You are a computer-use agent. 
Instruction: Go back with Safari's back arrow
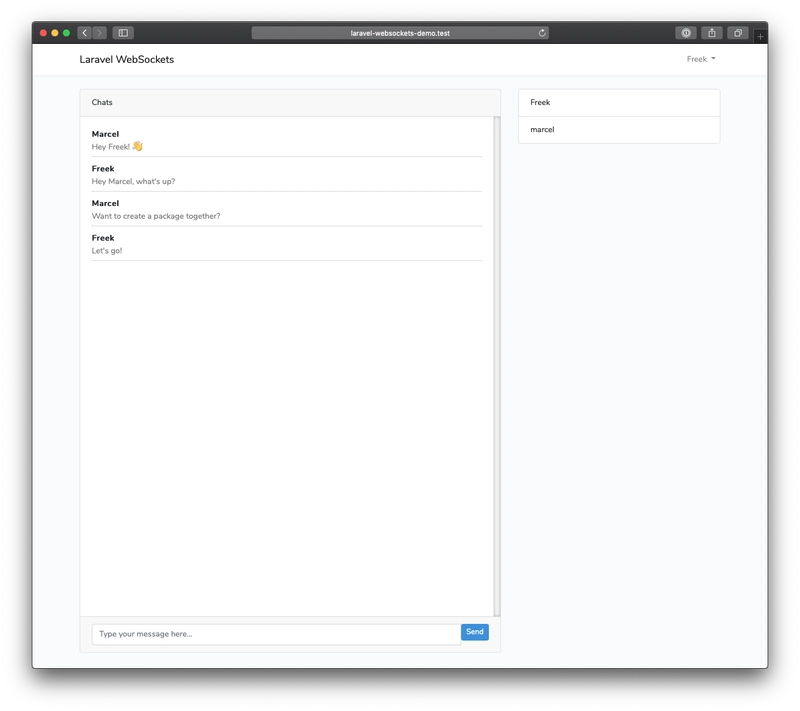coord(84,33)
